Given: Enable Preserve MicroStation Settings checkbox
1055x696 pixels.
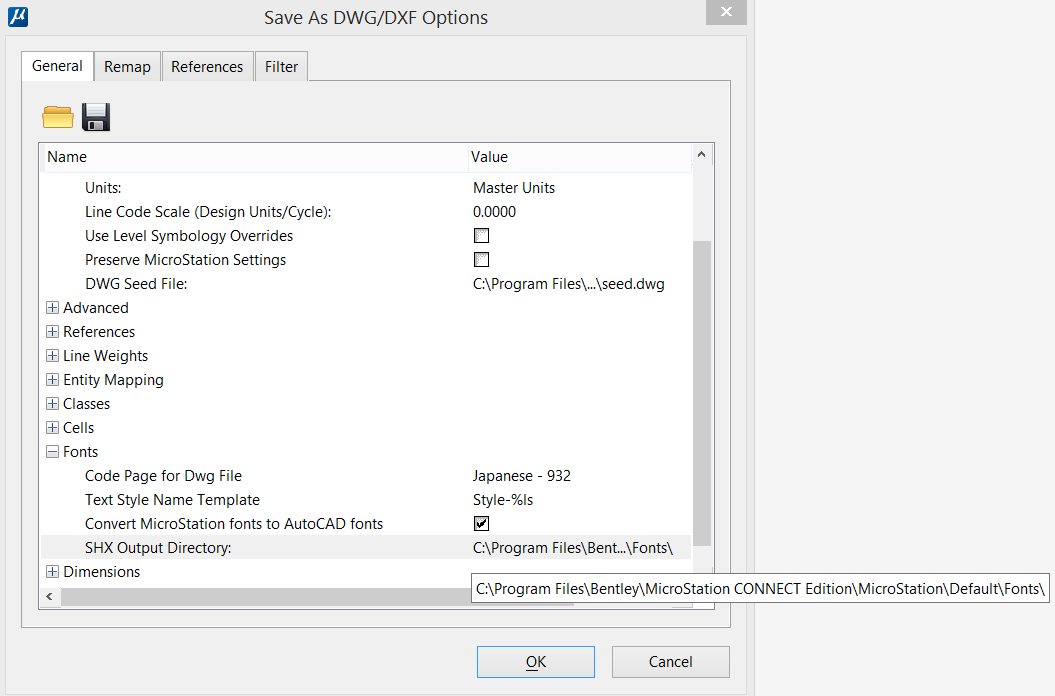Looking at the screenshot, I should tap(481, 260).
